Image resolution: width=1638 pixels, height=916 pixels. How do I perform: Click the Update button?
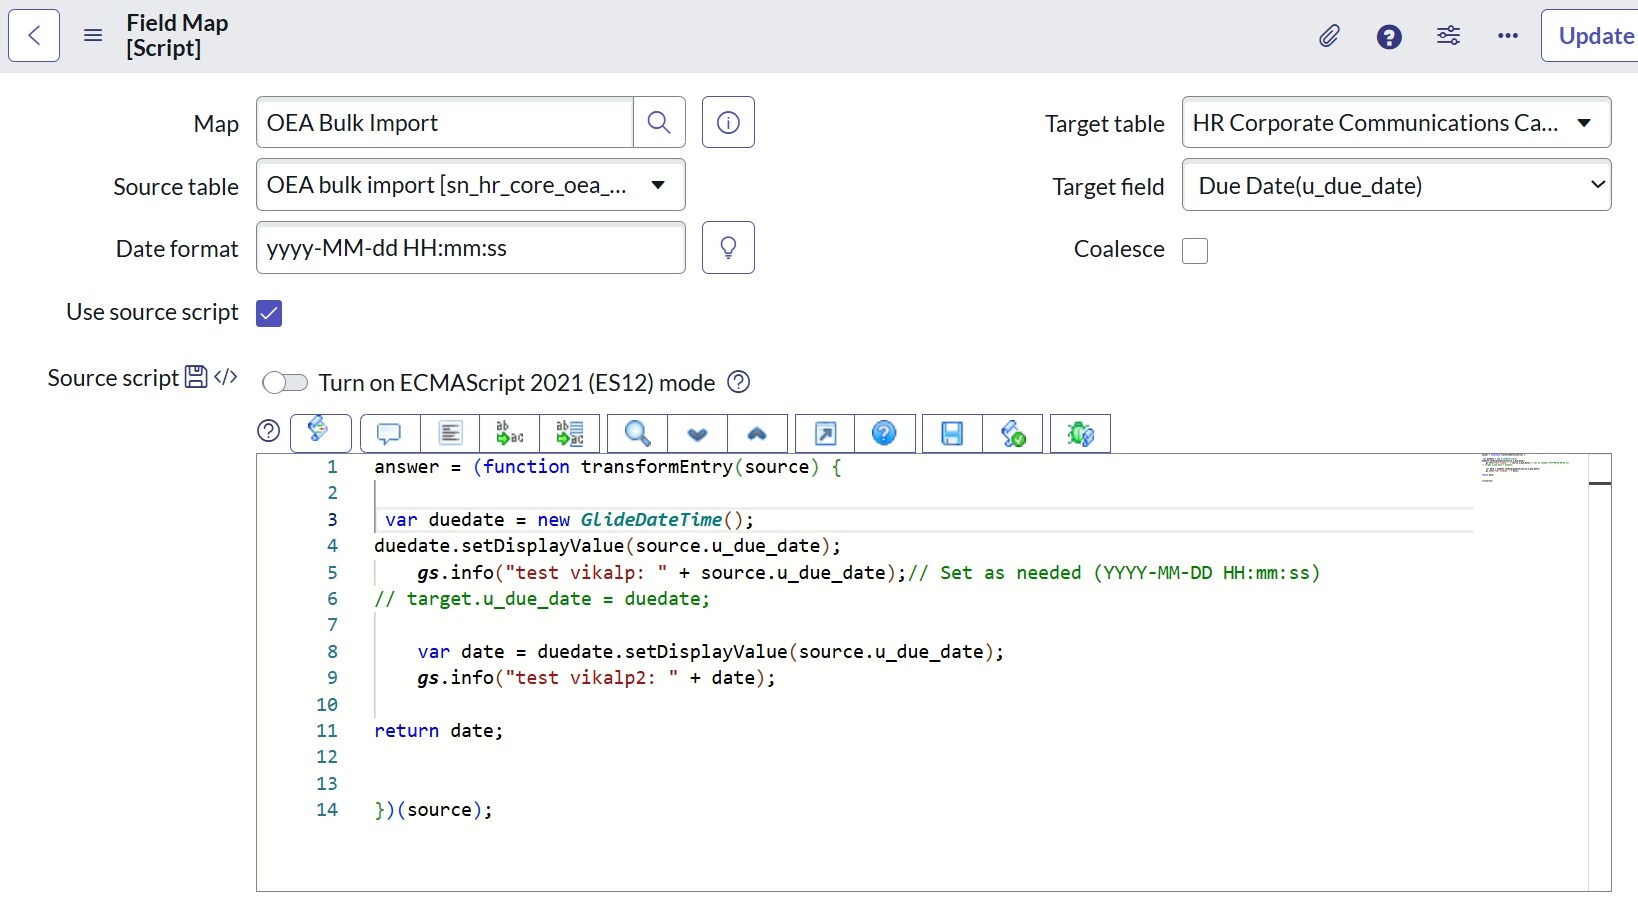point(1595,36)
